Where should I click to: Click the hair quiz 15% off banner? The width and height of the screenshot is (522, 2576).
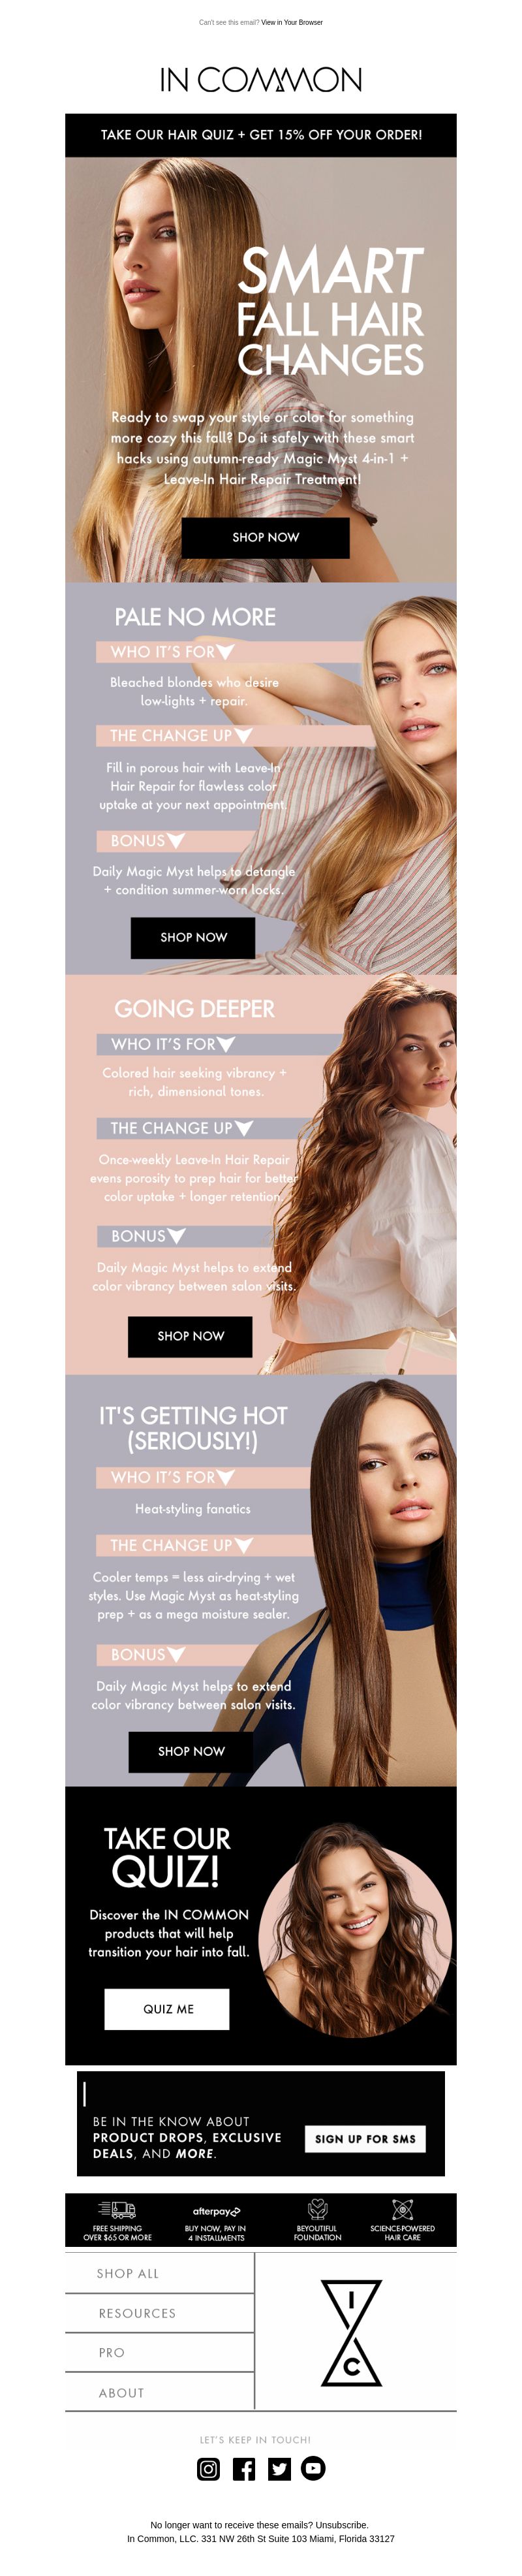261,135
